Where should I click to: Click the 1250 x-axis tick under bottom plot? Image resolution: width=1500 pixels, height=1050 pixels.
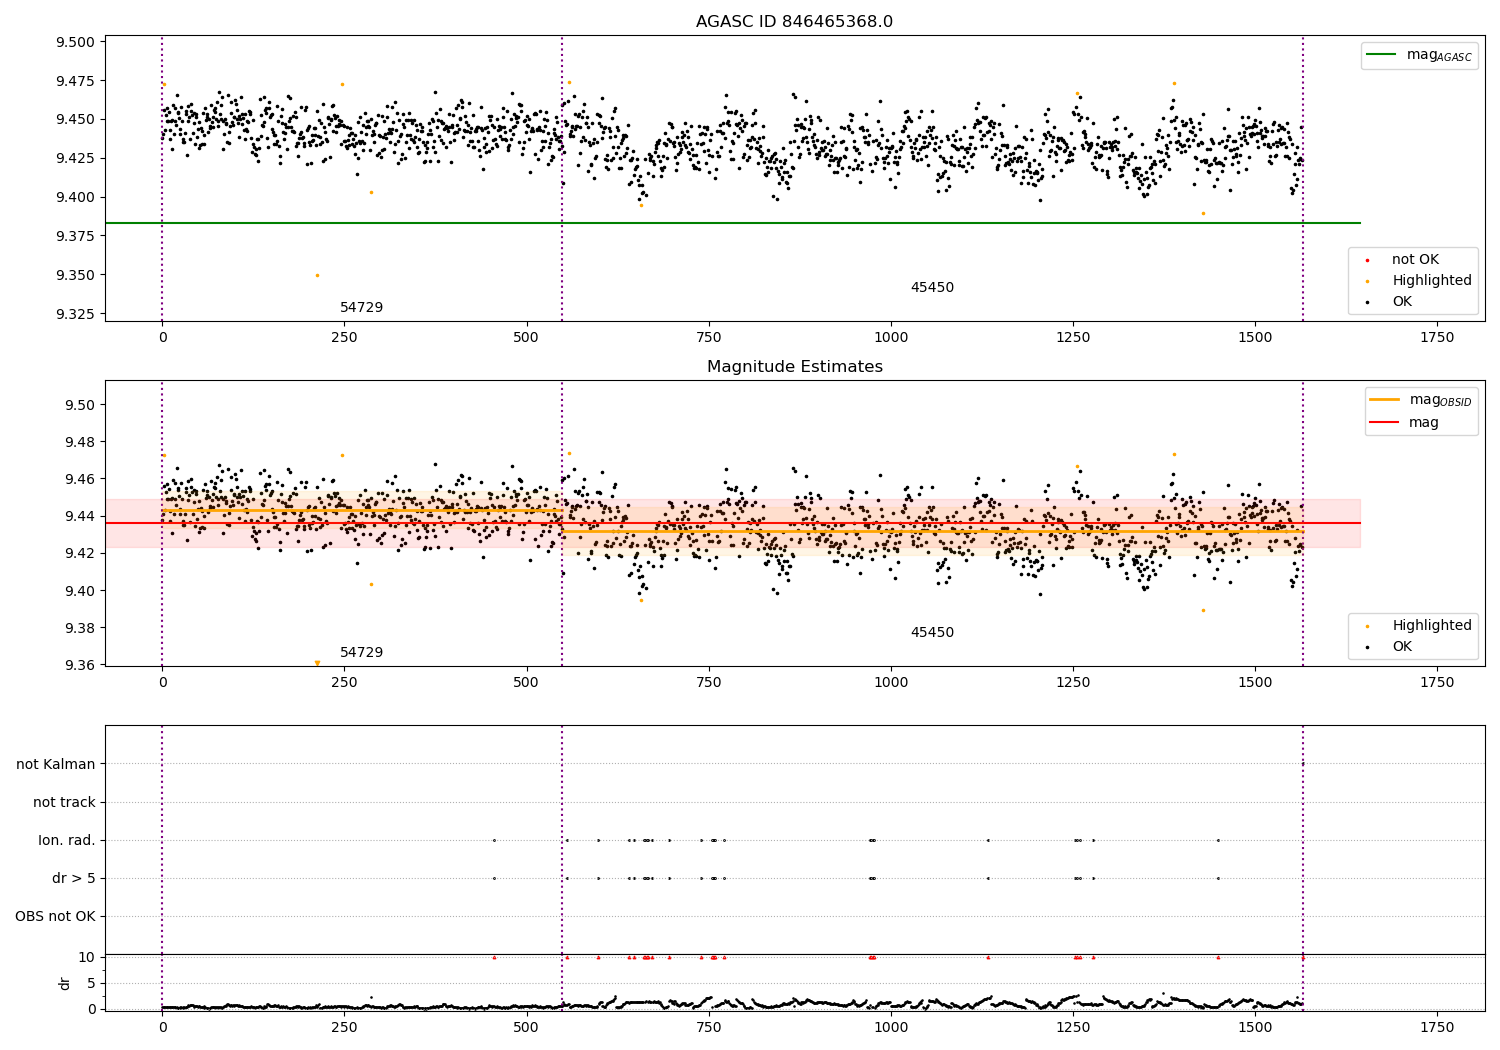[1073, 1027]
